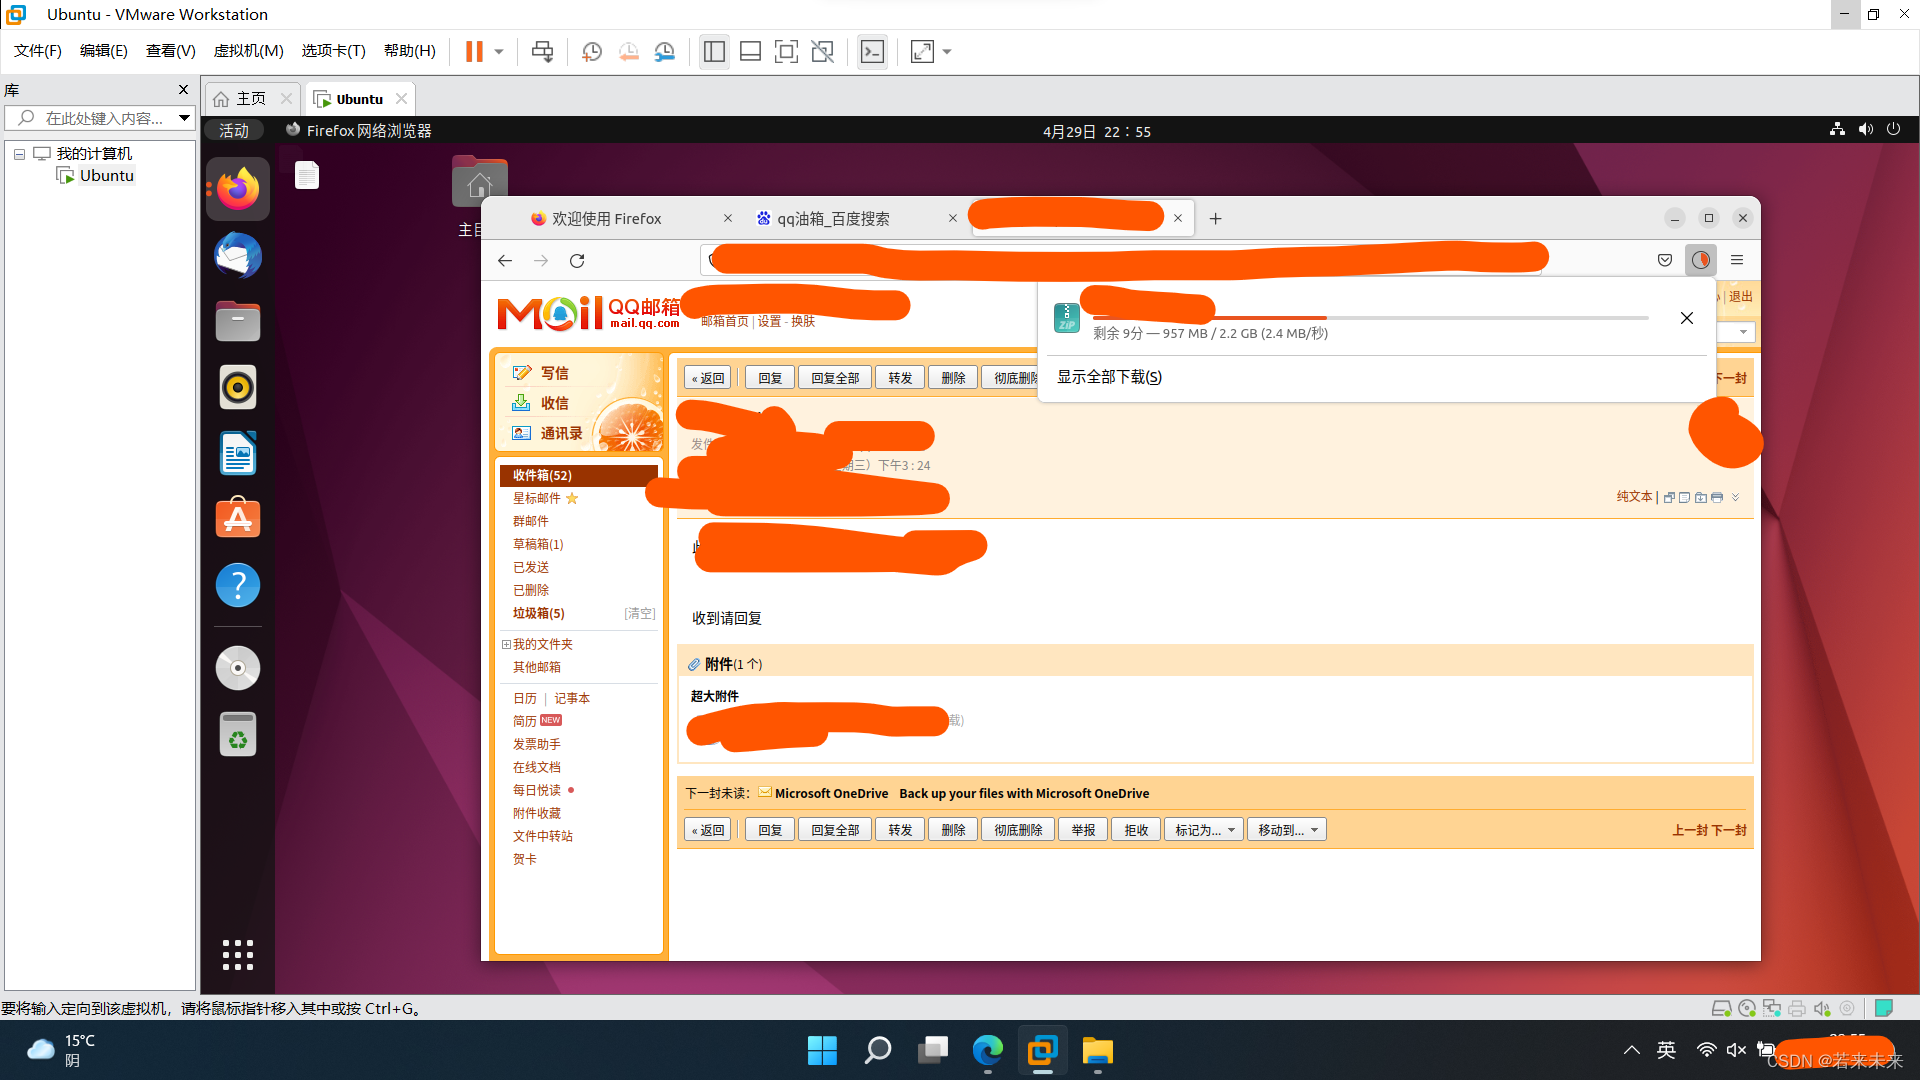The image size is (1920, 1080).
Task: Click the top 转发 button
Action: click(x=900, y=378)
